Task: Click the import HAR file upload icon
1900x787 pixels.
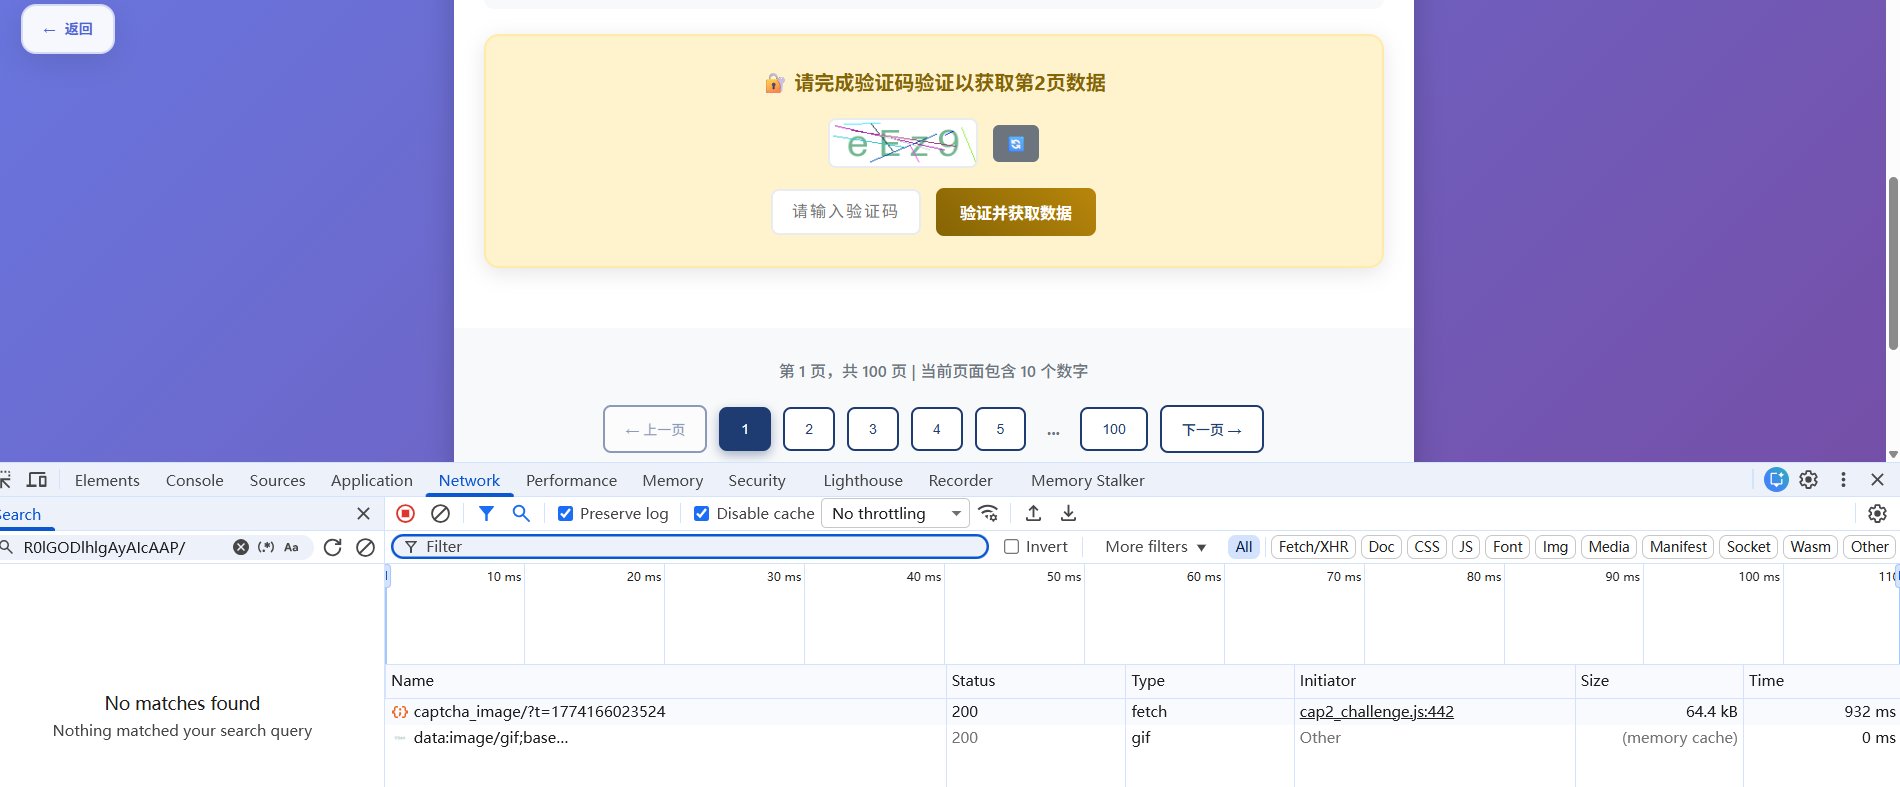Action: click(1033, 513)
